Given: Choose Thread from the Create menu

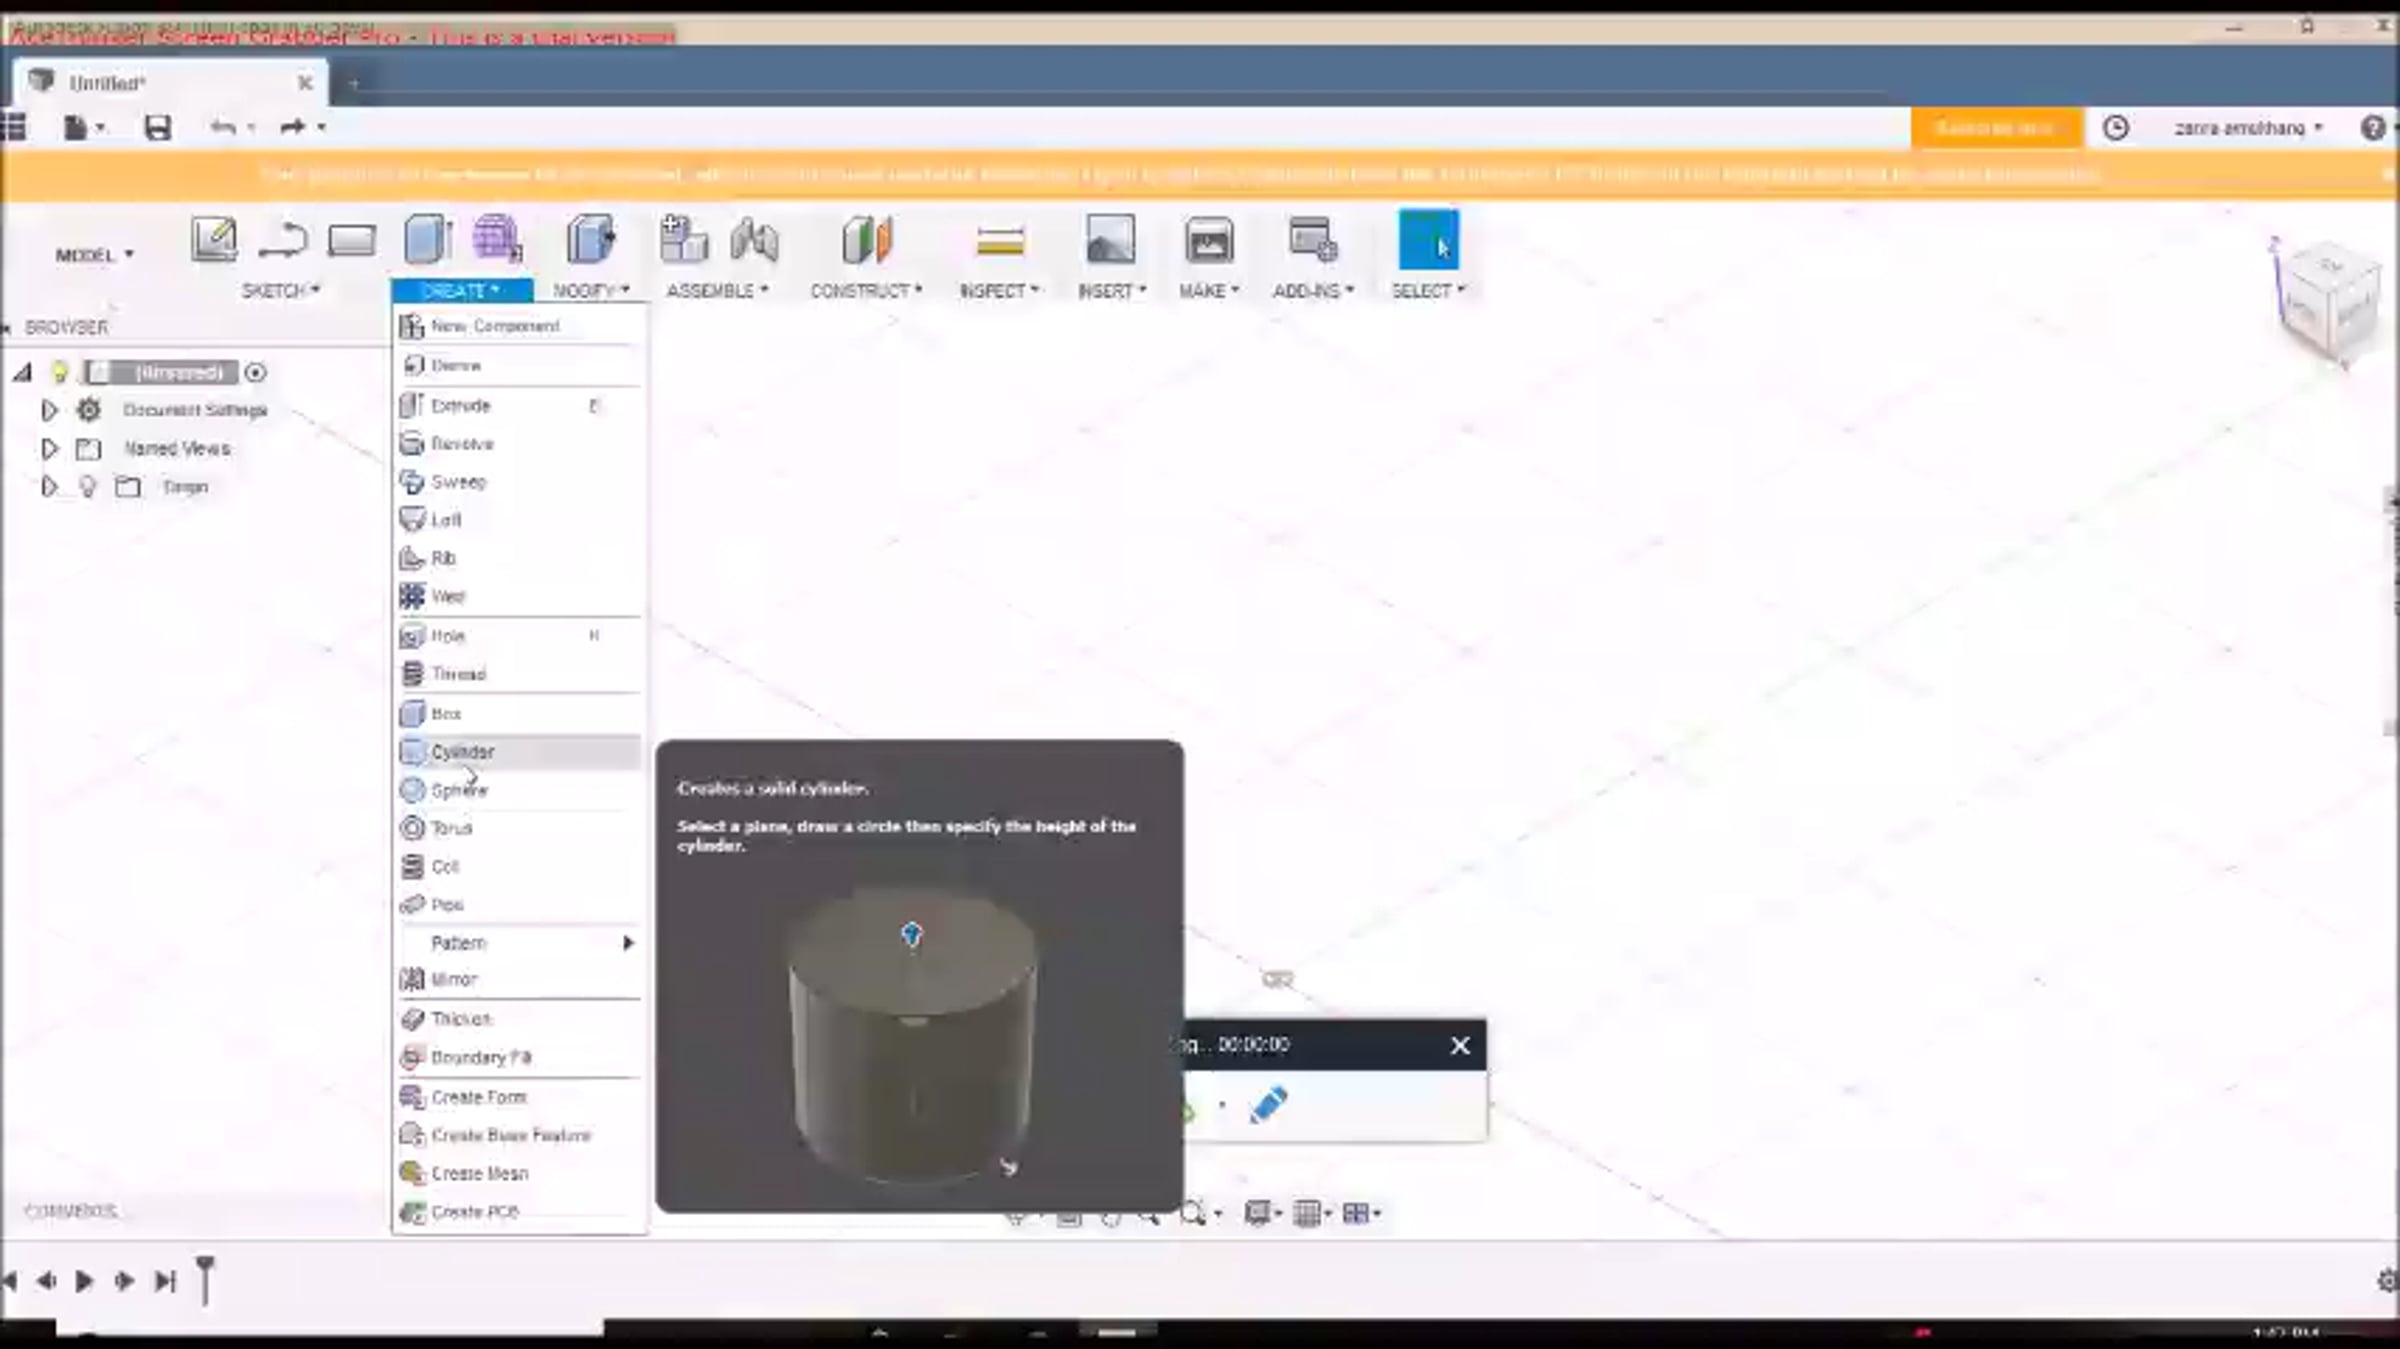Looking at the screenshot, I should (519, 674).
